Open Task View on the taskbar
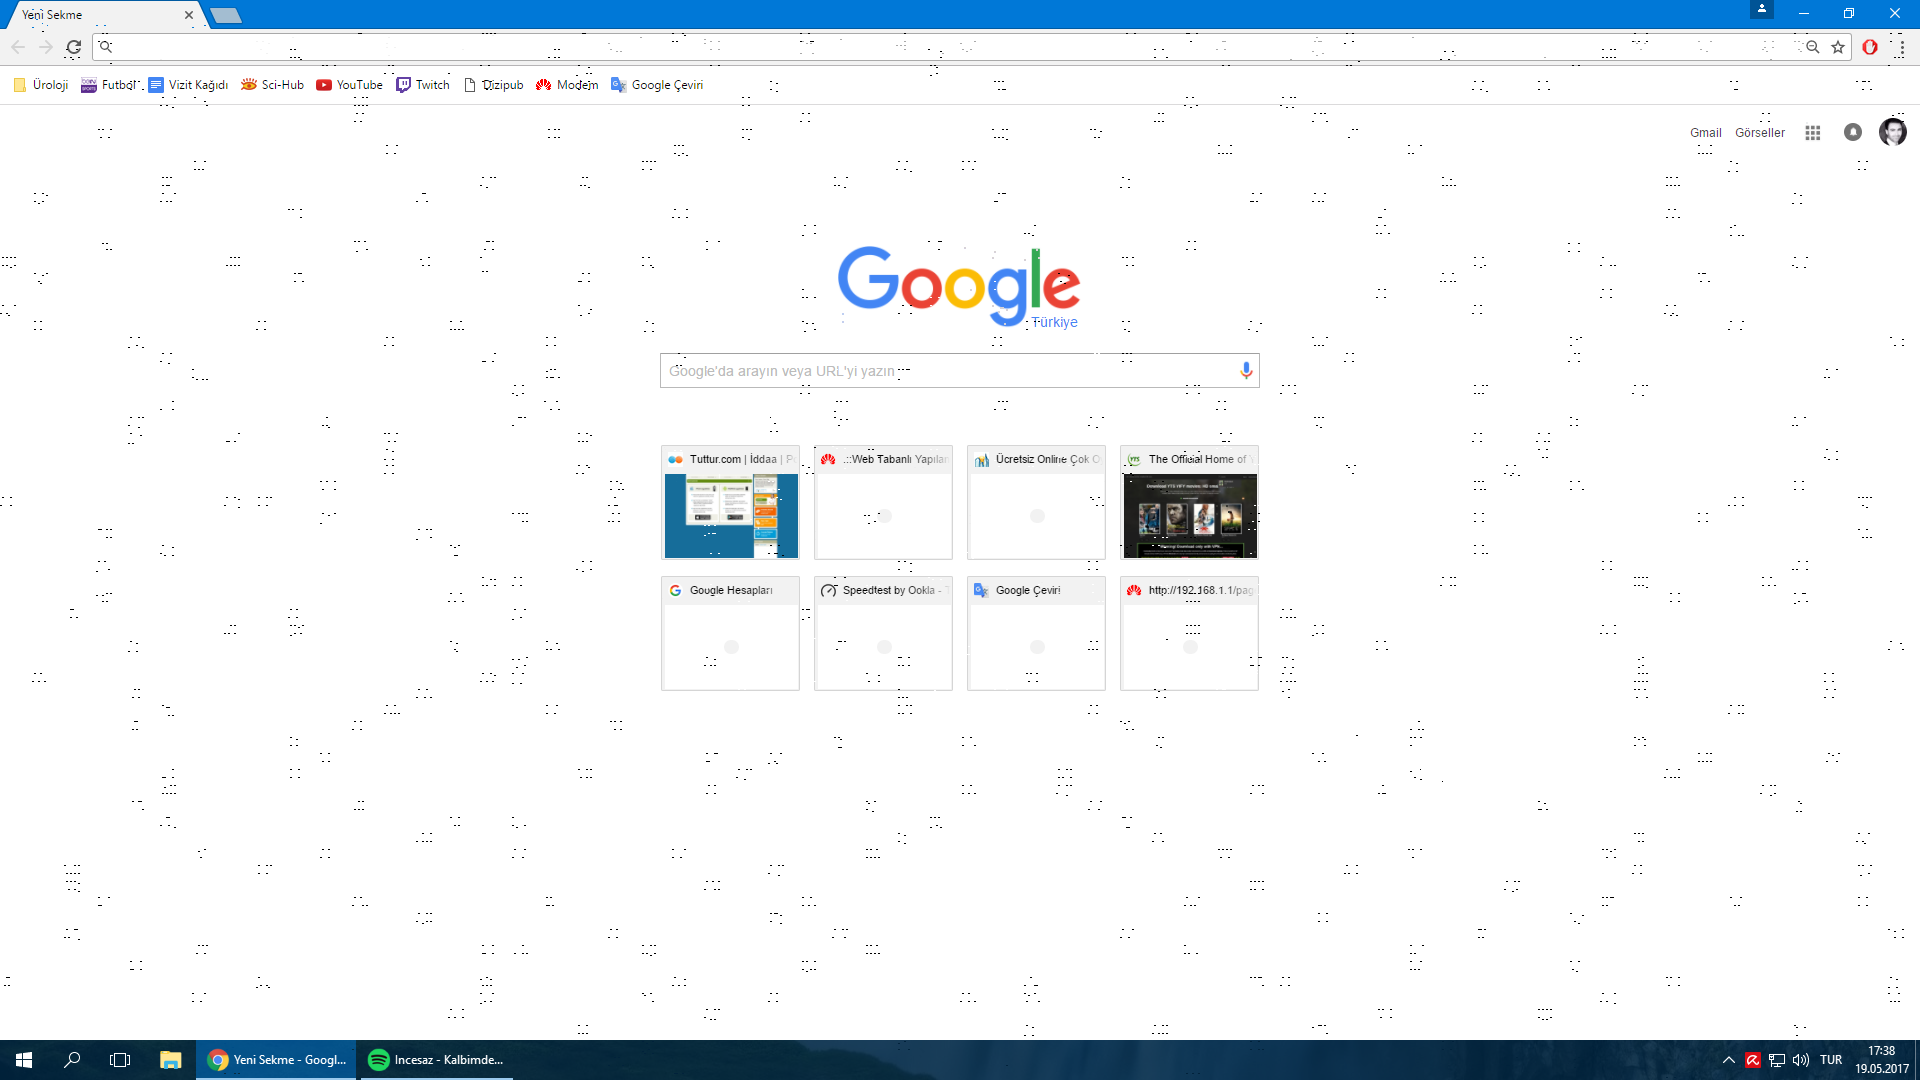The width and height of the screenshot is (1920, 1080). (120, 1060)
